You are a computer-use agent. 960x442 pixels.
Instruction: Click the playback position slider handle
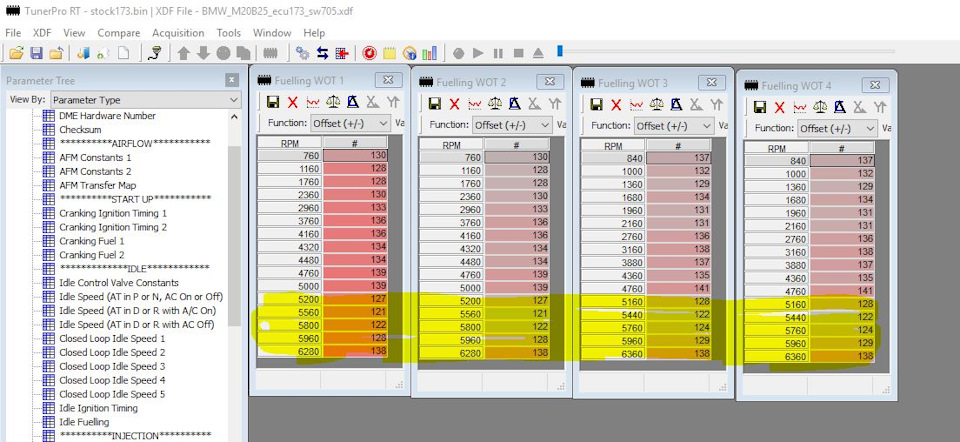(x=560, y=51)
